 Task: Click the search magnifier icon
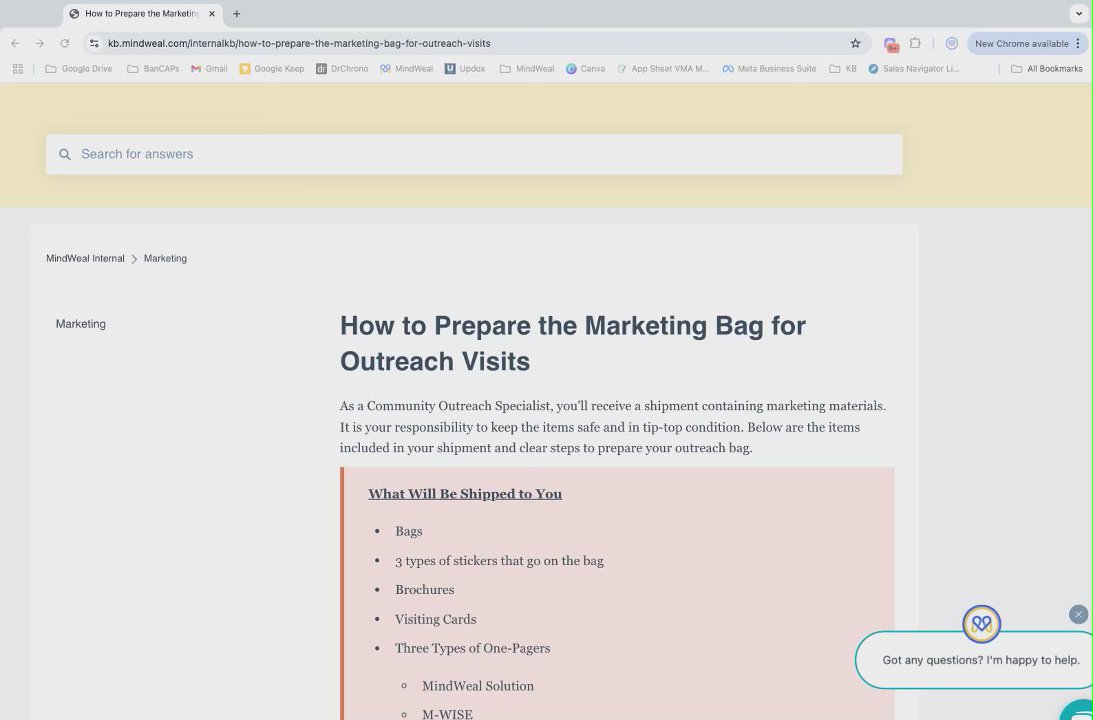tap(65, 154)
